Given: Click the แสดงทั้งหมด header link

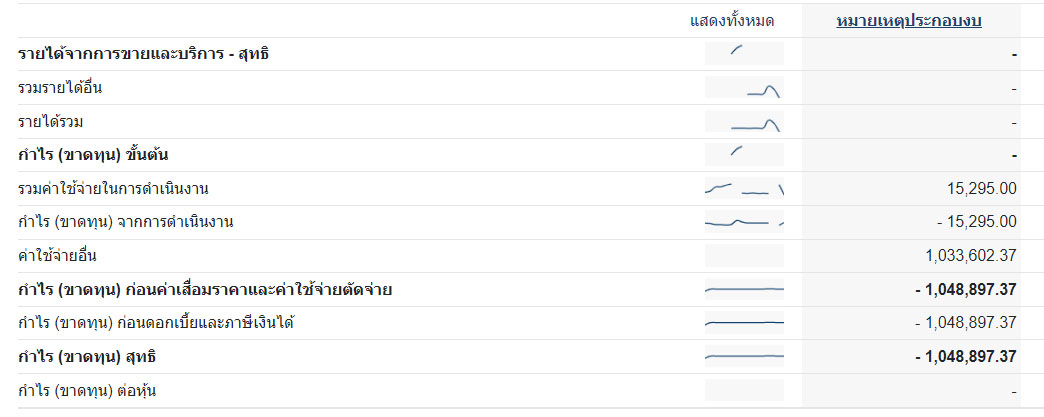Looking at the screenshot, I should [x=732, y=20].
